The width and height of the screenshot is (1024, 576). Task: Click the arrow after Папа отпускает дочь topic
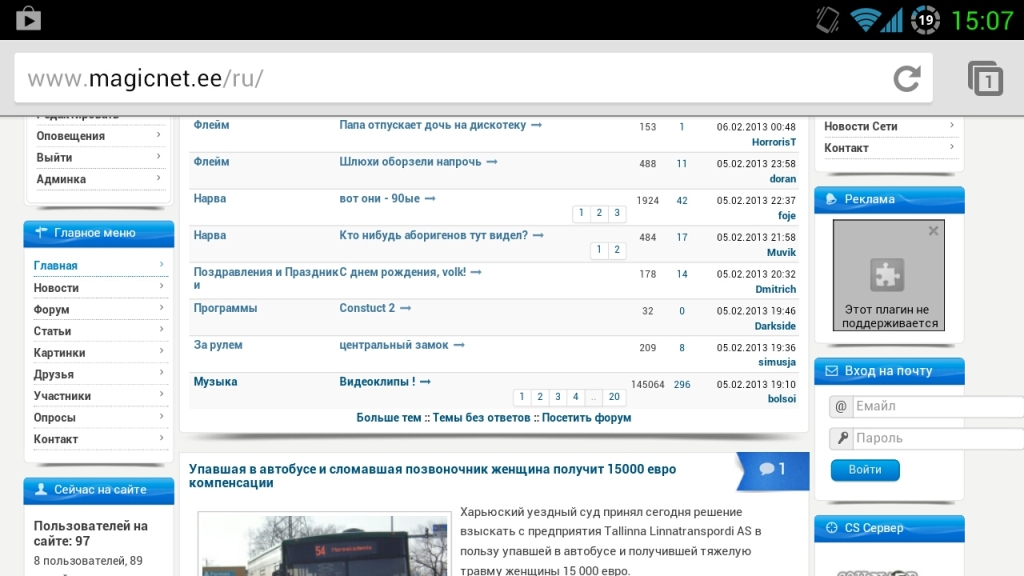[536, 125]
